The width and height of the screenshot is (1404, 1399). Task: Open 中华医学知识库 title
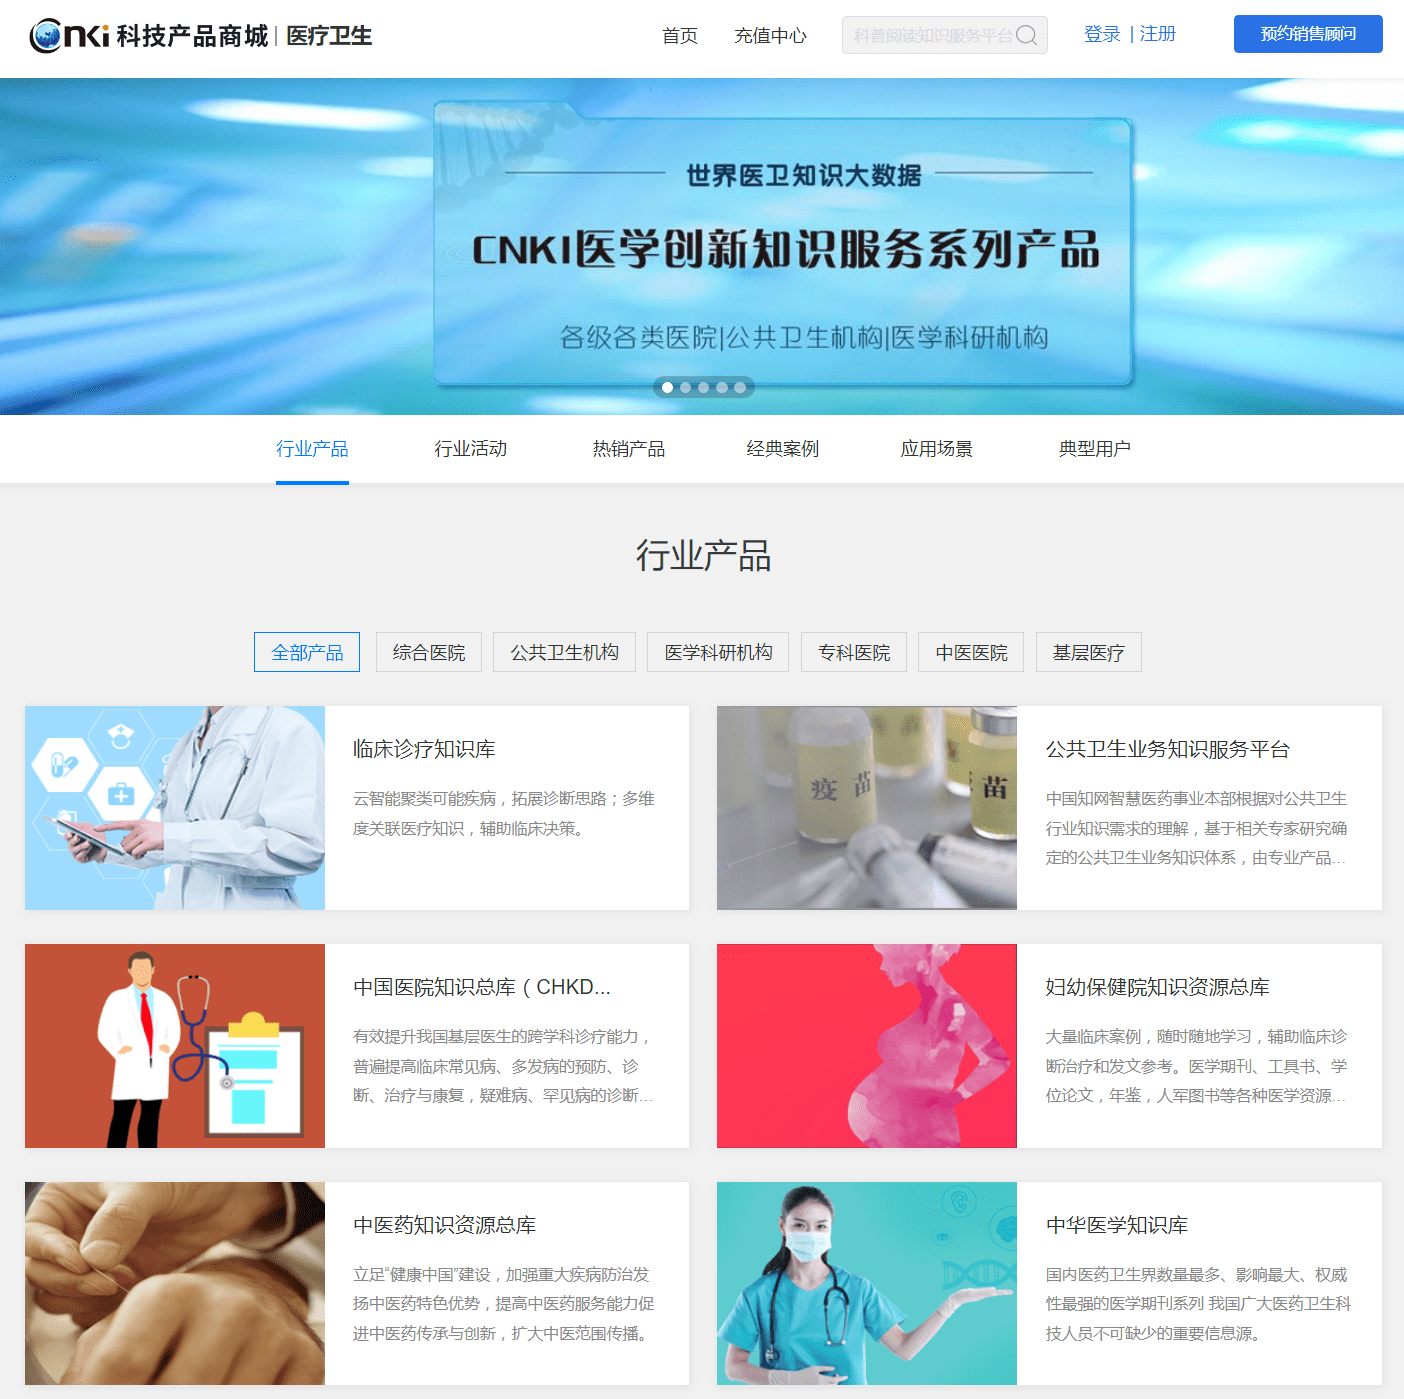coord(1117,1225)
